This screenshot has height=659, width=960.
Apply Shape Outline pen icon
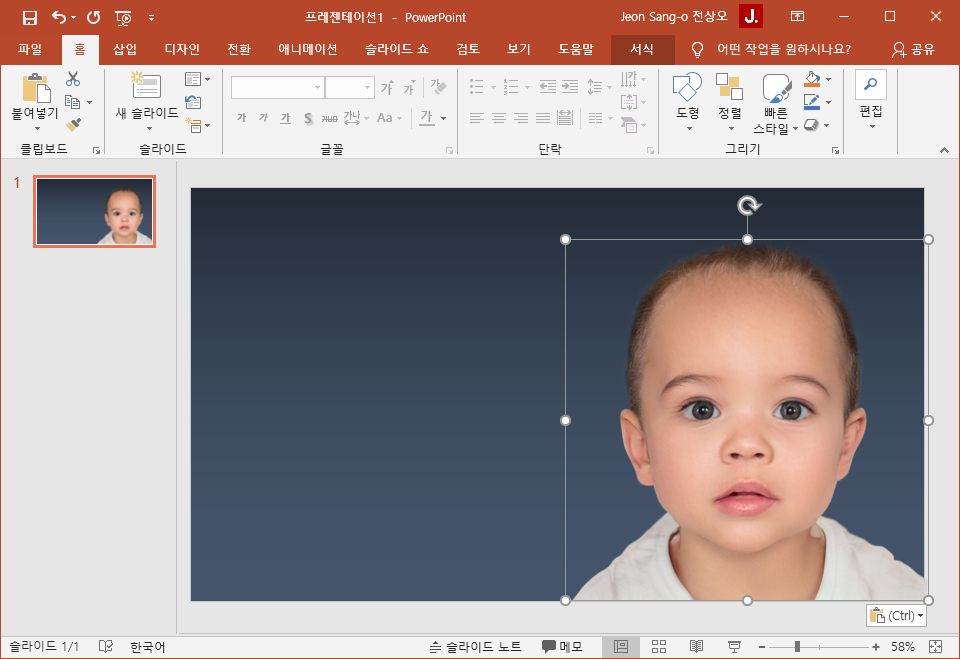(812, 102)
